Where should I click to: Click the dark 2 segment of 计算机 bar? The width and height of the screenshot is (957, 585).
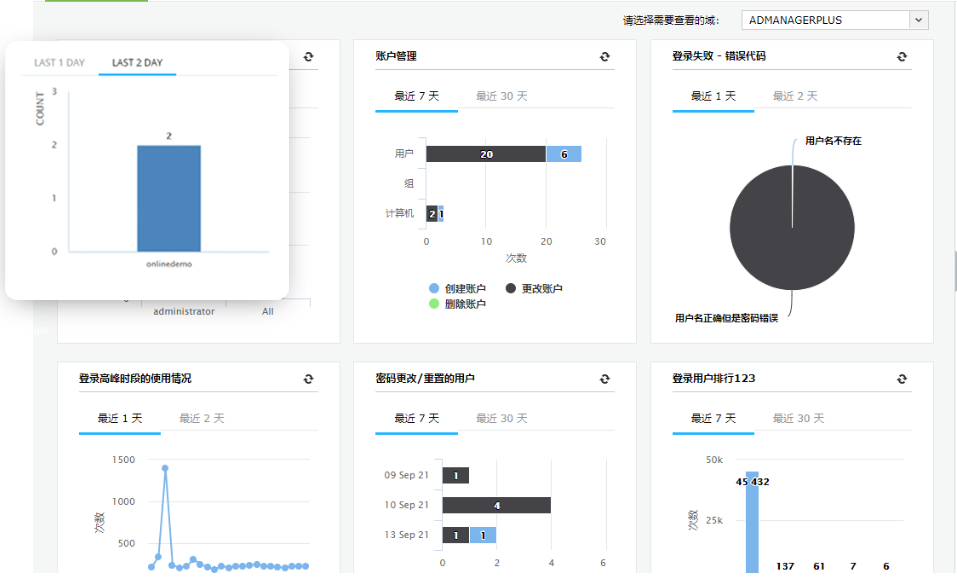(432, 214)
